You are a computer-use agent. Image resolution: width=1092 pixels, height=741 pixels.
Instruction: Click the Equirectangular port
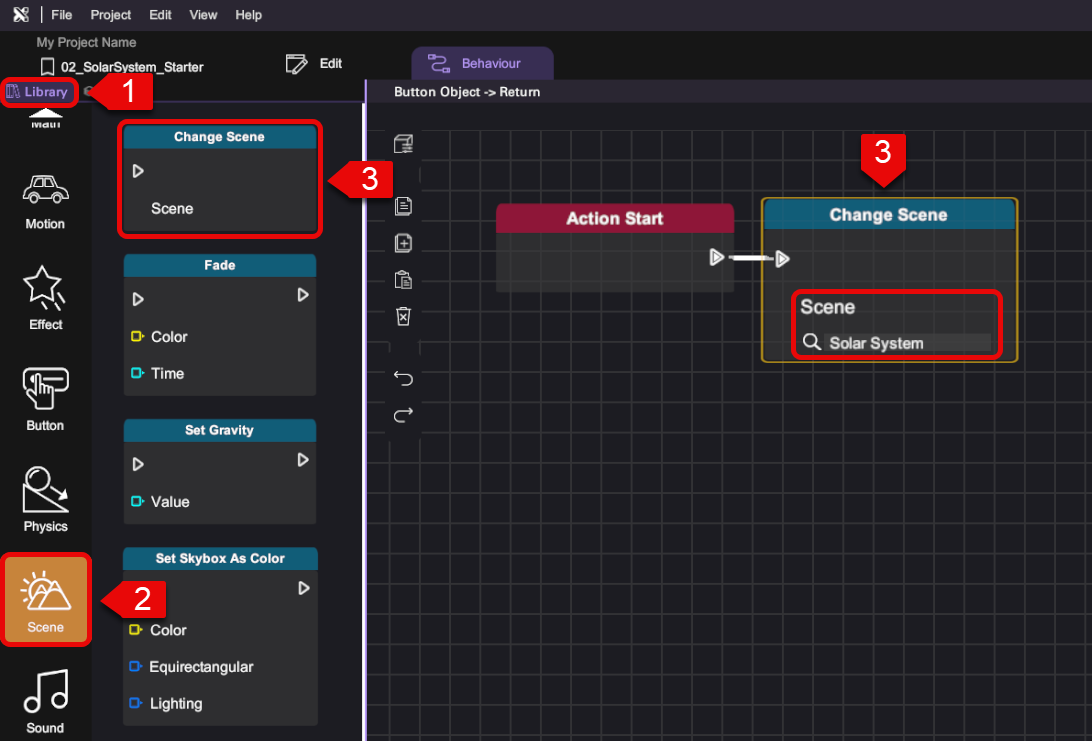(135, 666)
